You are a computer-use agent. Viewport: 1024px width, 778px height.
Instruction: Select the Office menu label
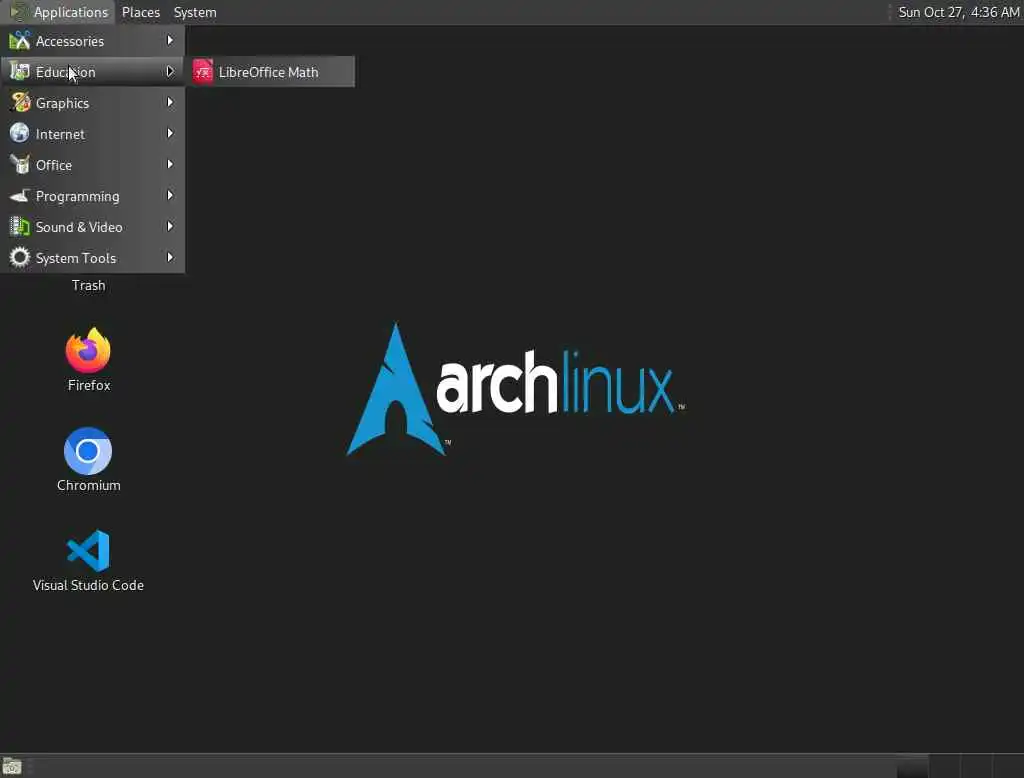54,165
